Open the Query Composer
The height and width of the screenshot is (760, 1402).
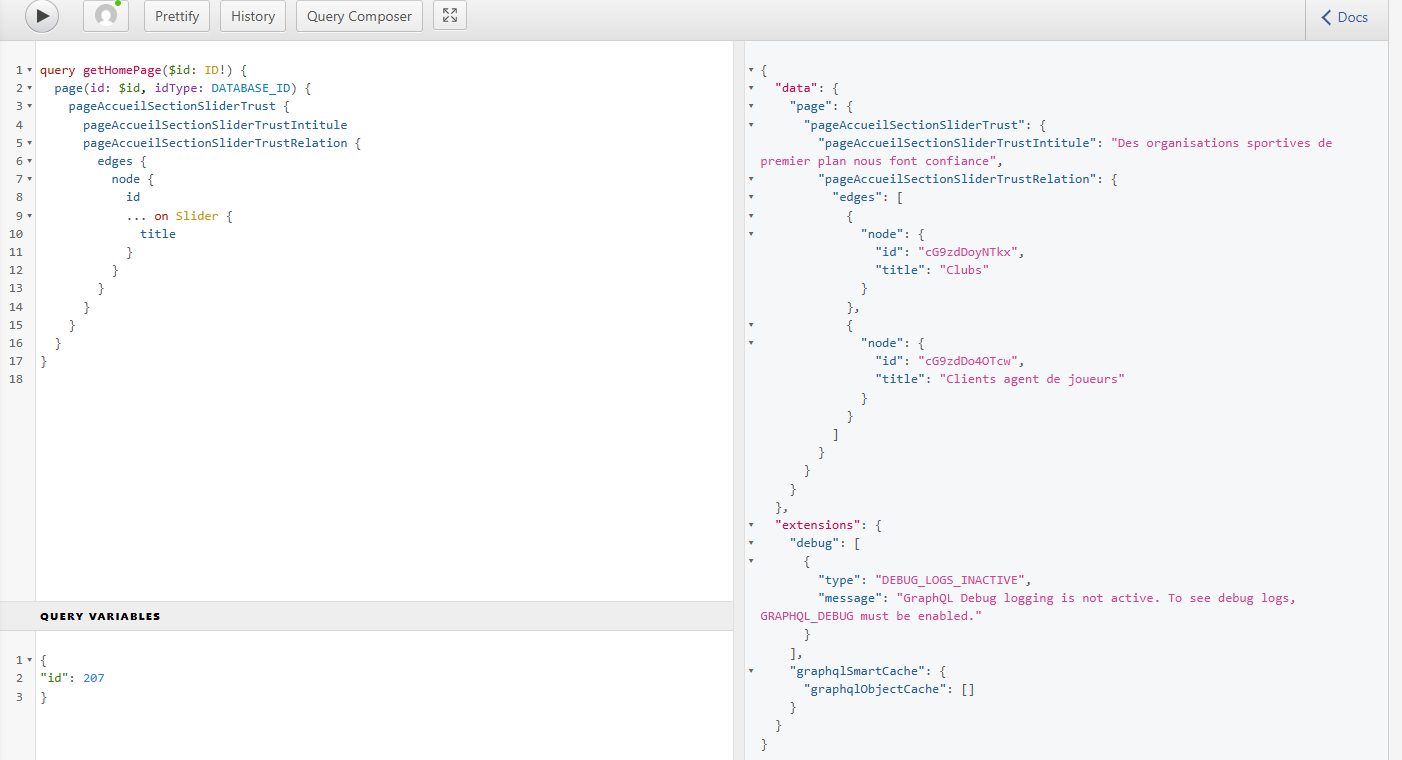(359, 16)
